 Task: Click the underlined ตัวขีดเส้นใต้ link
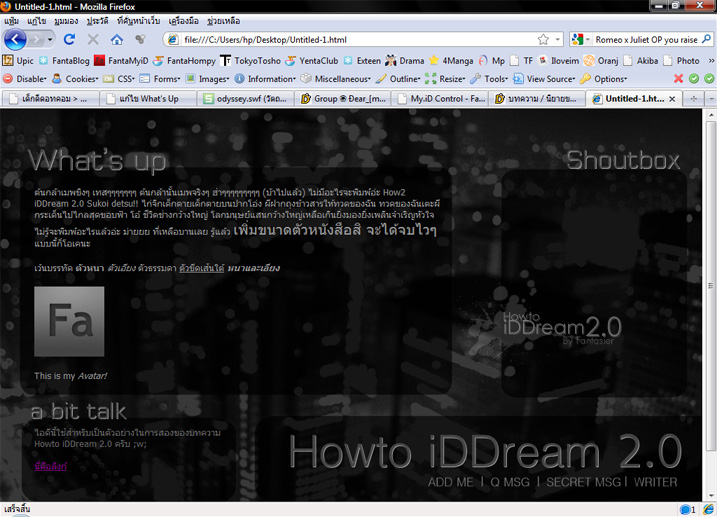click(202, 268)
